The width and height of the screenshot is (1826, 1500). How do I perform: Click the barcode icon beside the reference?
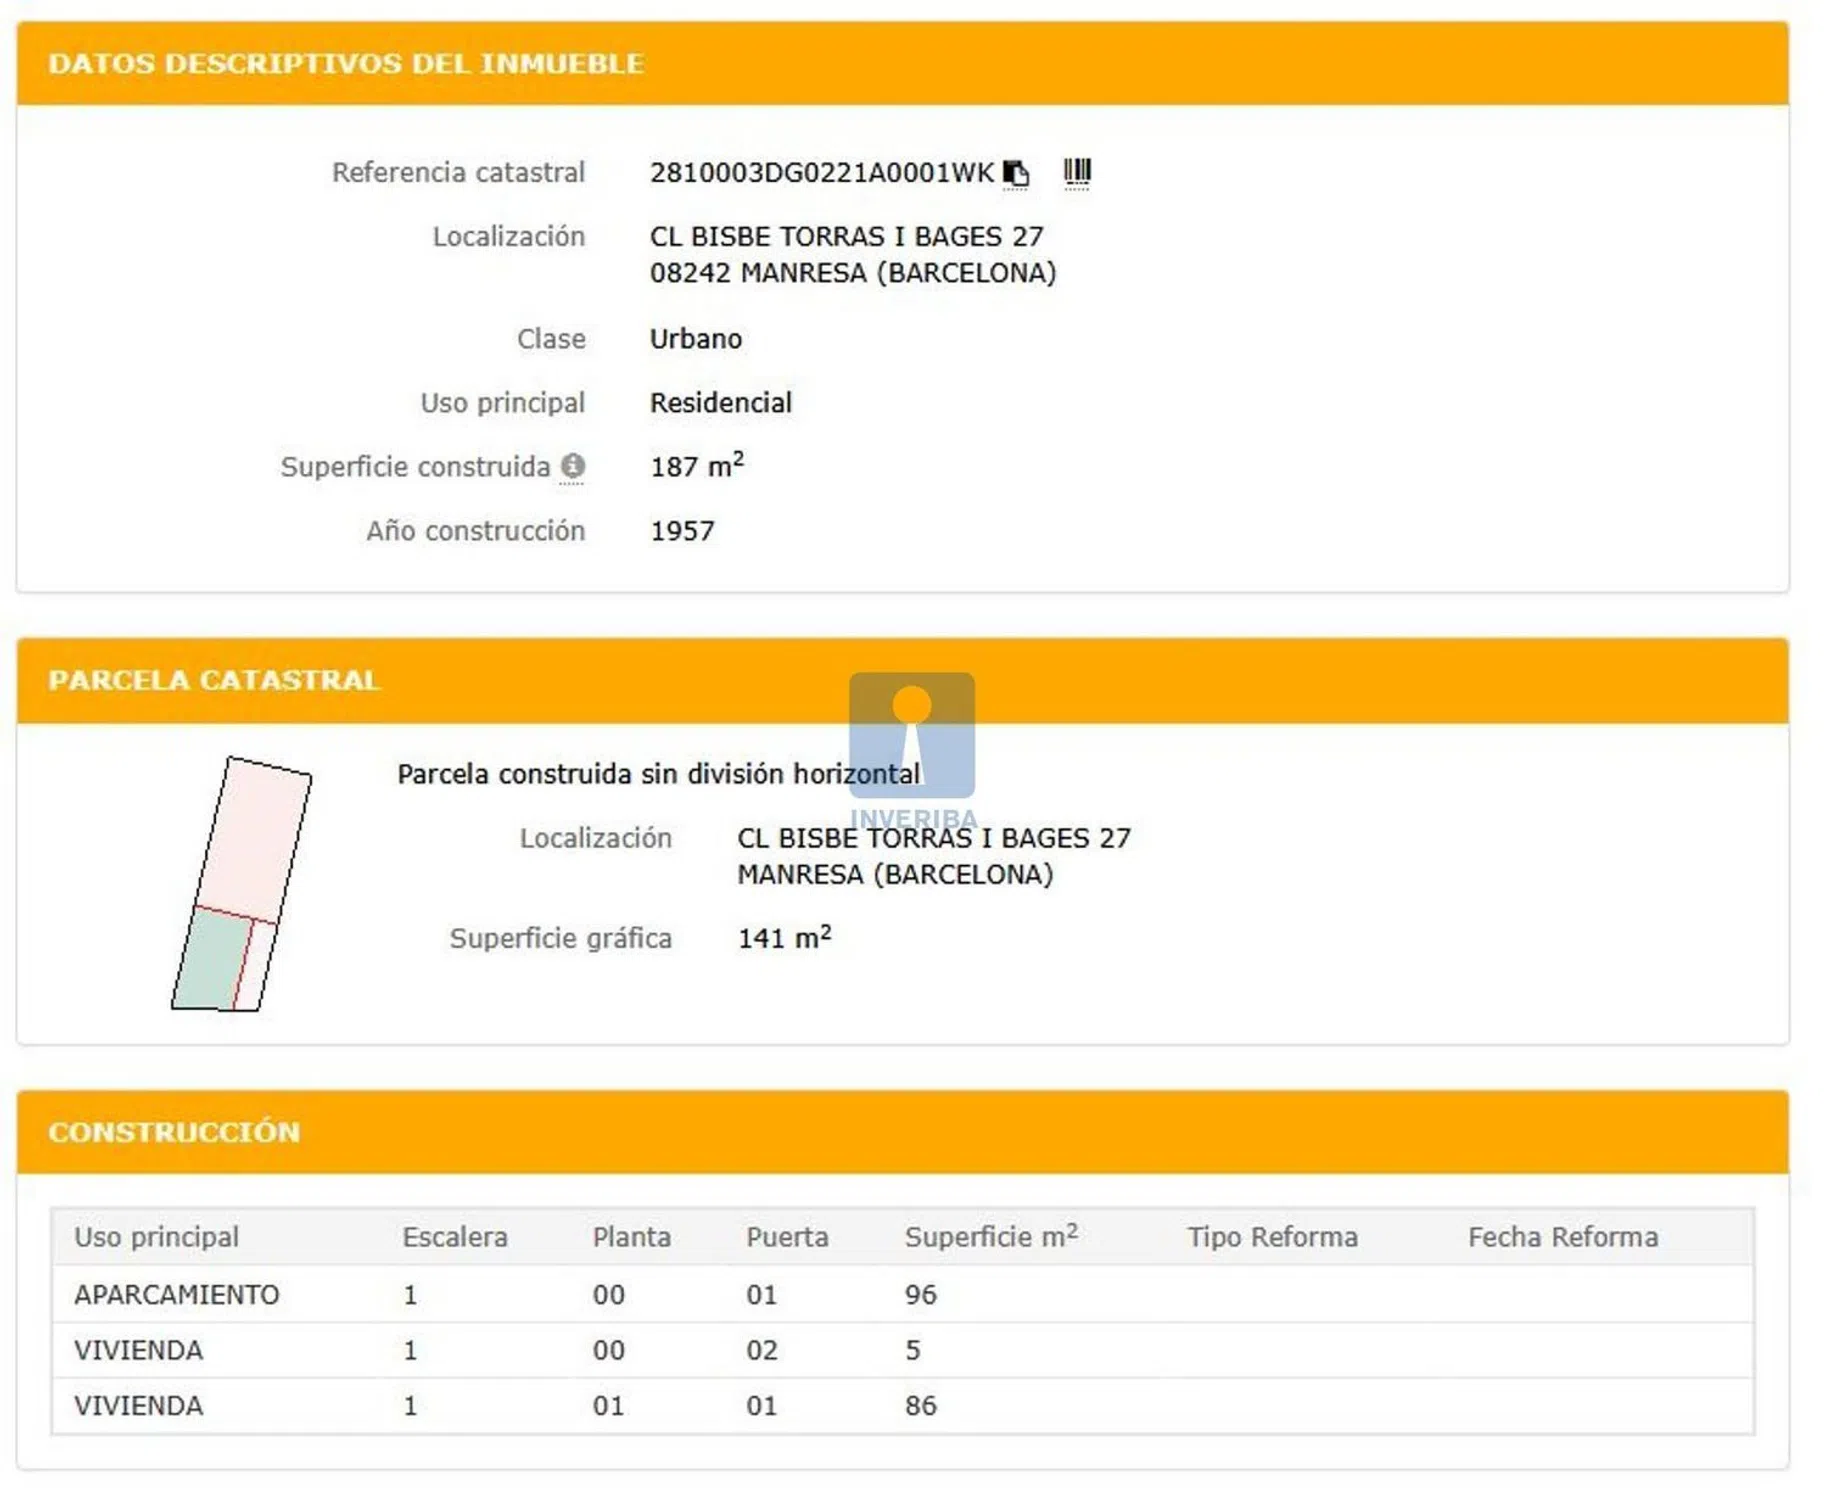click(x=1076, y=173)
